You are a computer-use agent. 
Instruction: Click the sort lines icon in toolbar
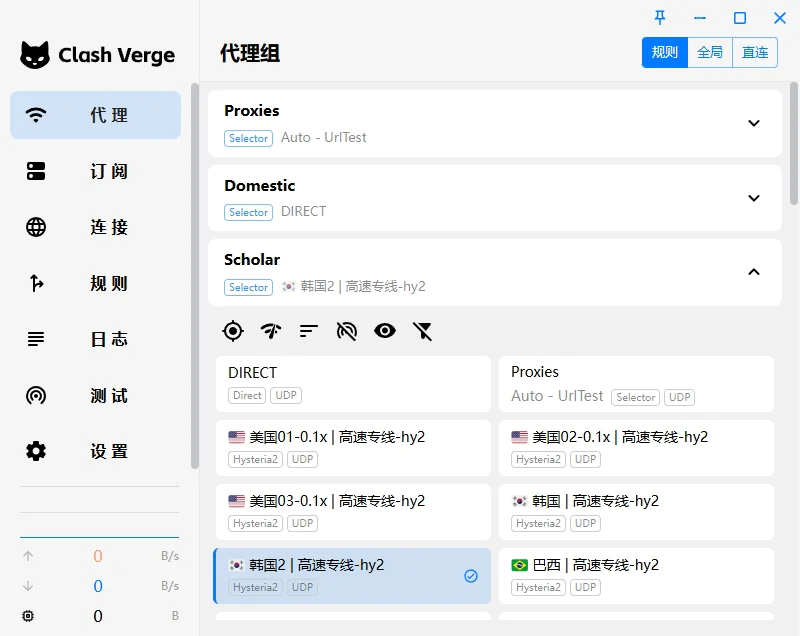click(x=309, y=331)
